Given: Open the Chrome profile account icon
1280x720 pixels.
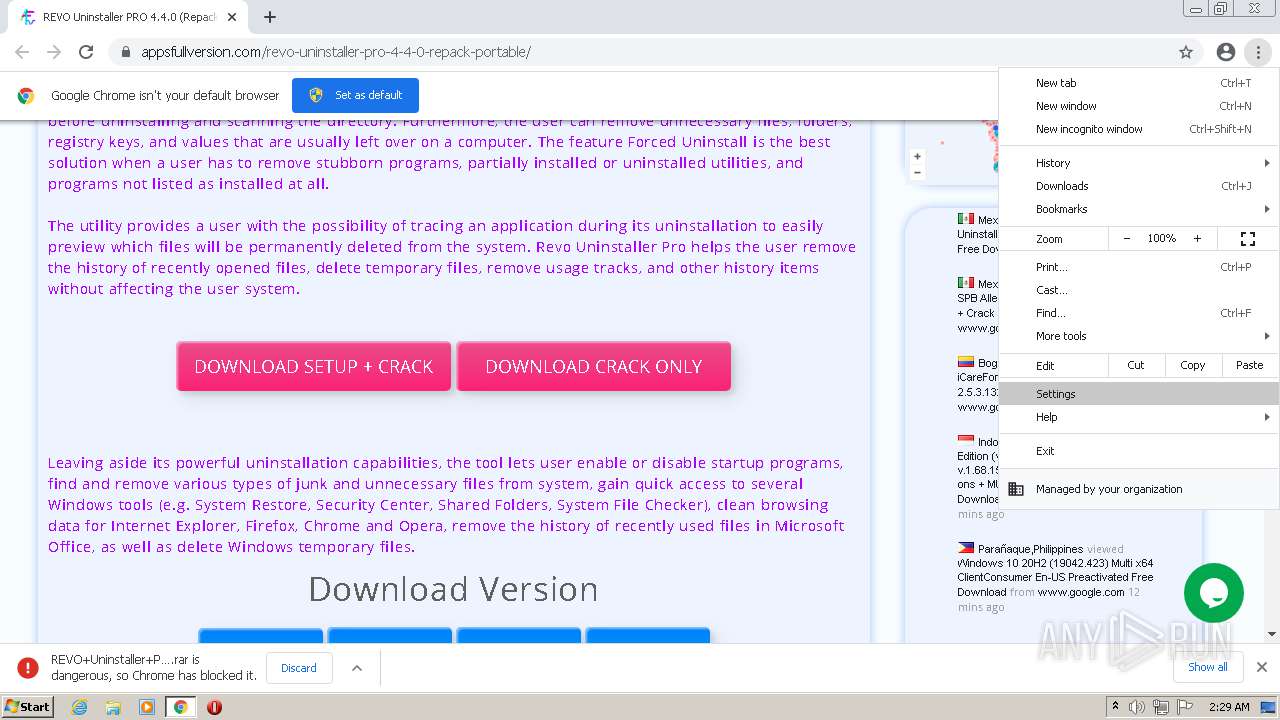Looking at the screenshot, I should tap(1226, 52).
